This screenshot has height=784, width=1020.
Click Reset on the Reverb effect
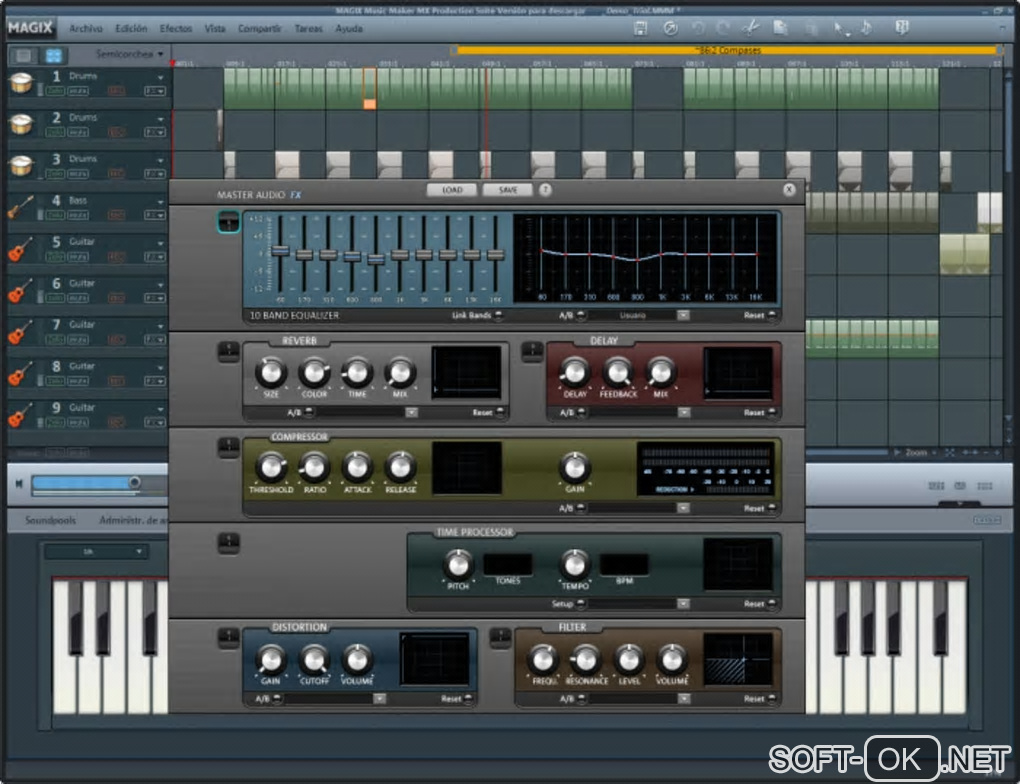click(x=488, y=412)
